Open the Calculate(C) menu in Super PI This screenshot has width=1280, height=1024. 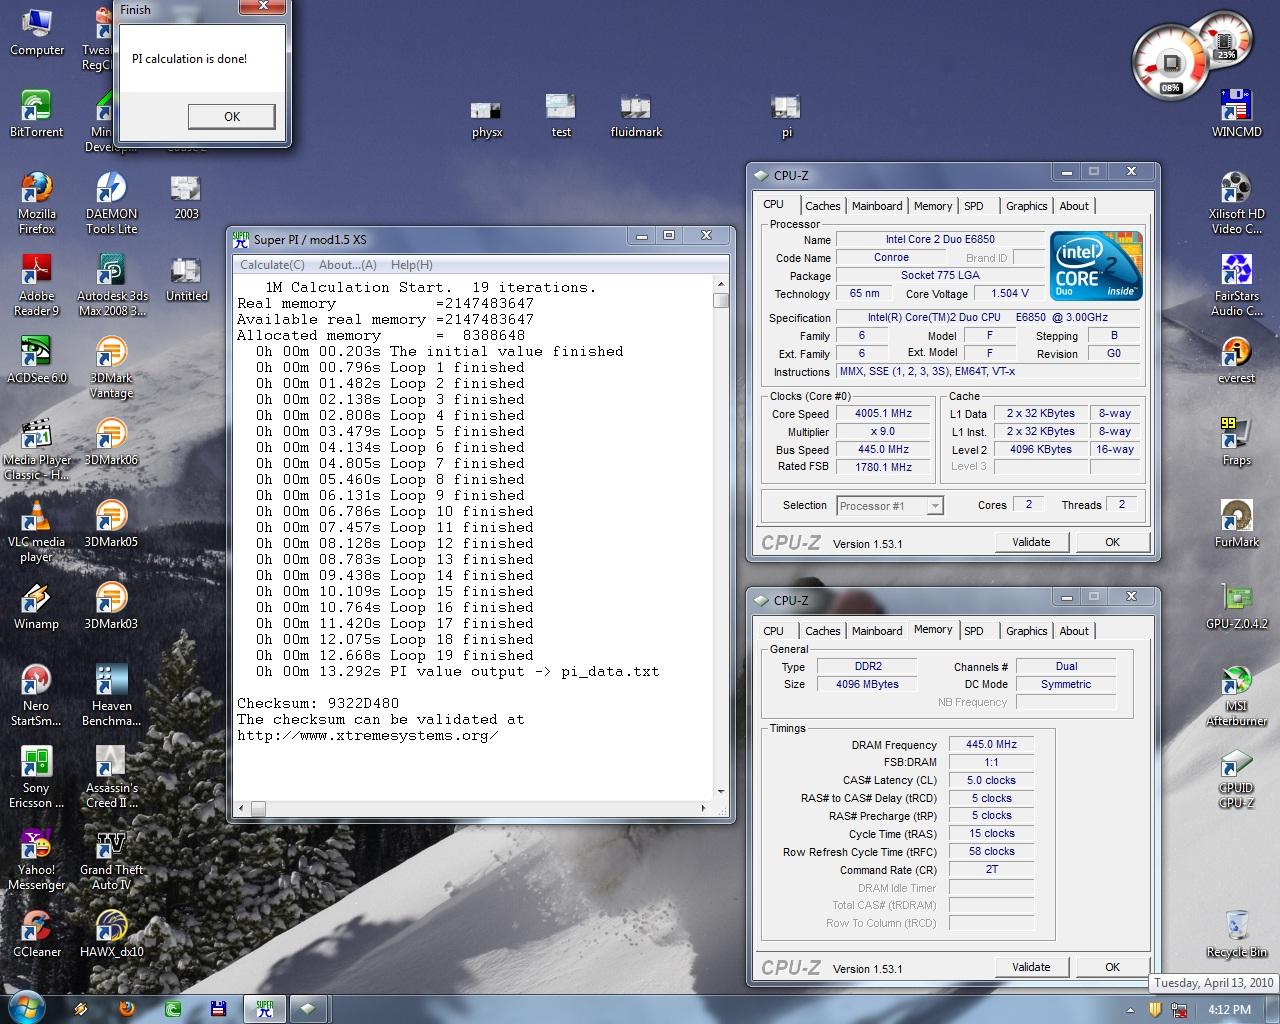click(272, 265)
